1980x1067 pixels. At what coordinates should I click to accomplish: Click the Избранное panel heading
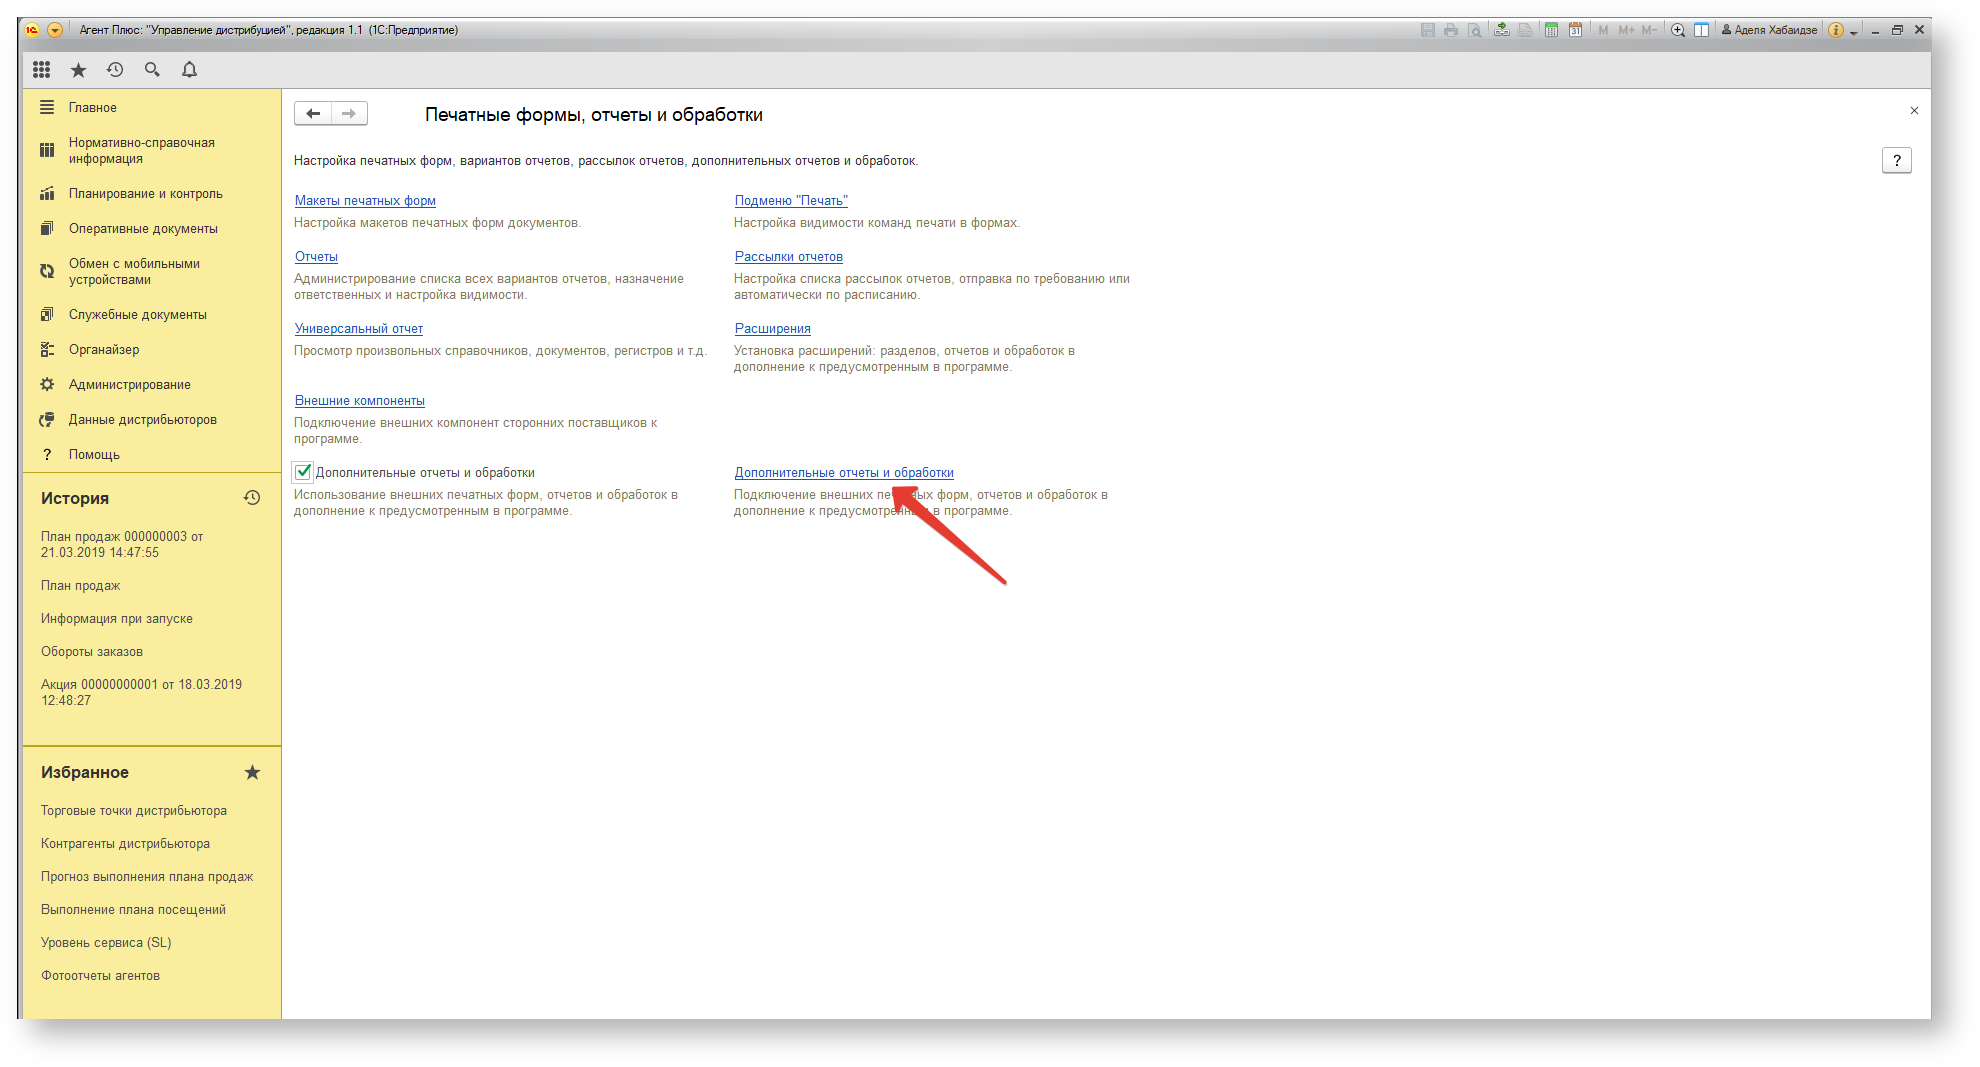(85, 772)
